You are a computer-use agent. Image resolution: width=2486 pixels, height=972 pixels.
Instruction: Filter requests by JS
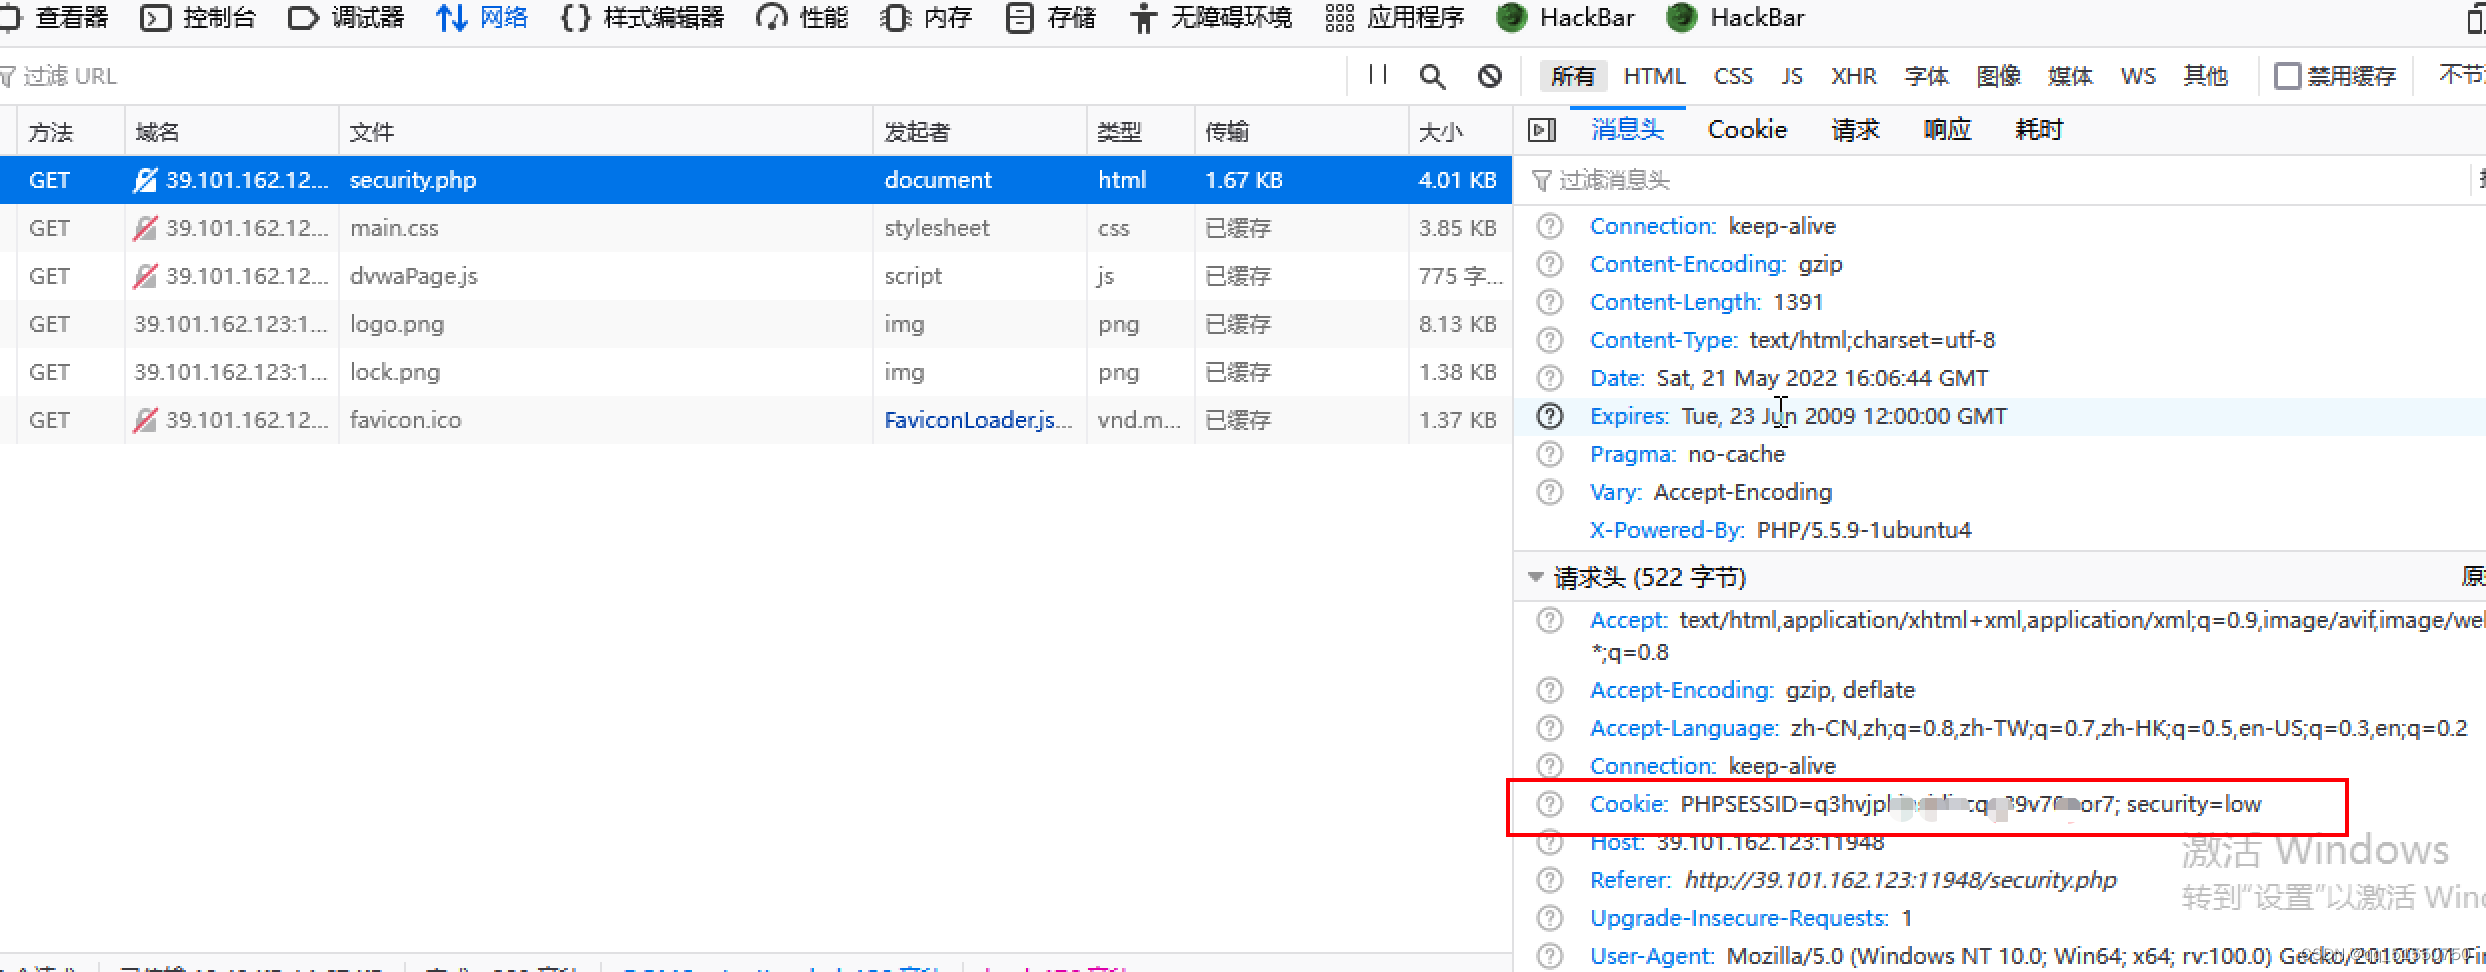[x=1792, y=76]
